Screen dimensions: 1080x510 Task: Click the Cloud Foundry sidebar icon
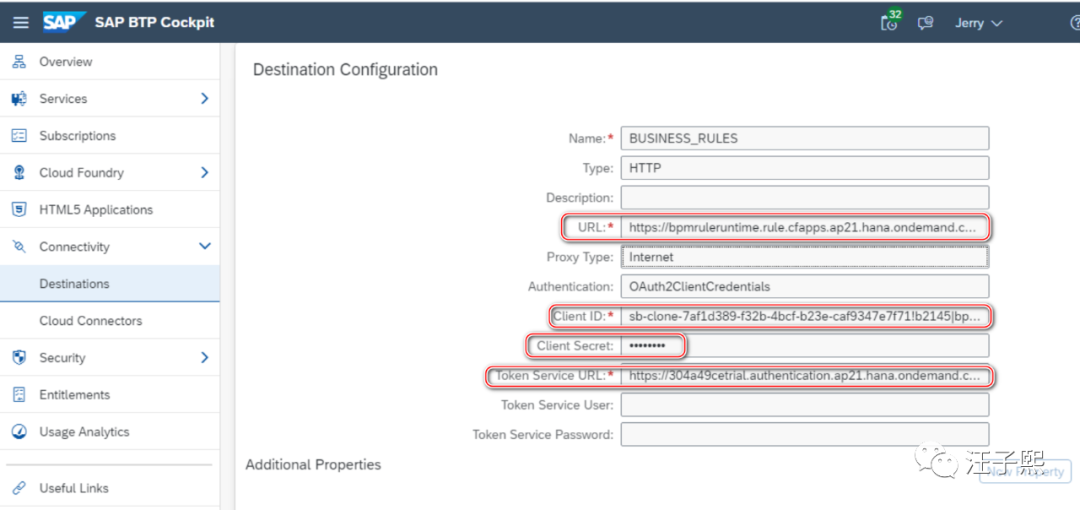[19, 172]
